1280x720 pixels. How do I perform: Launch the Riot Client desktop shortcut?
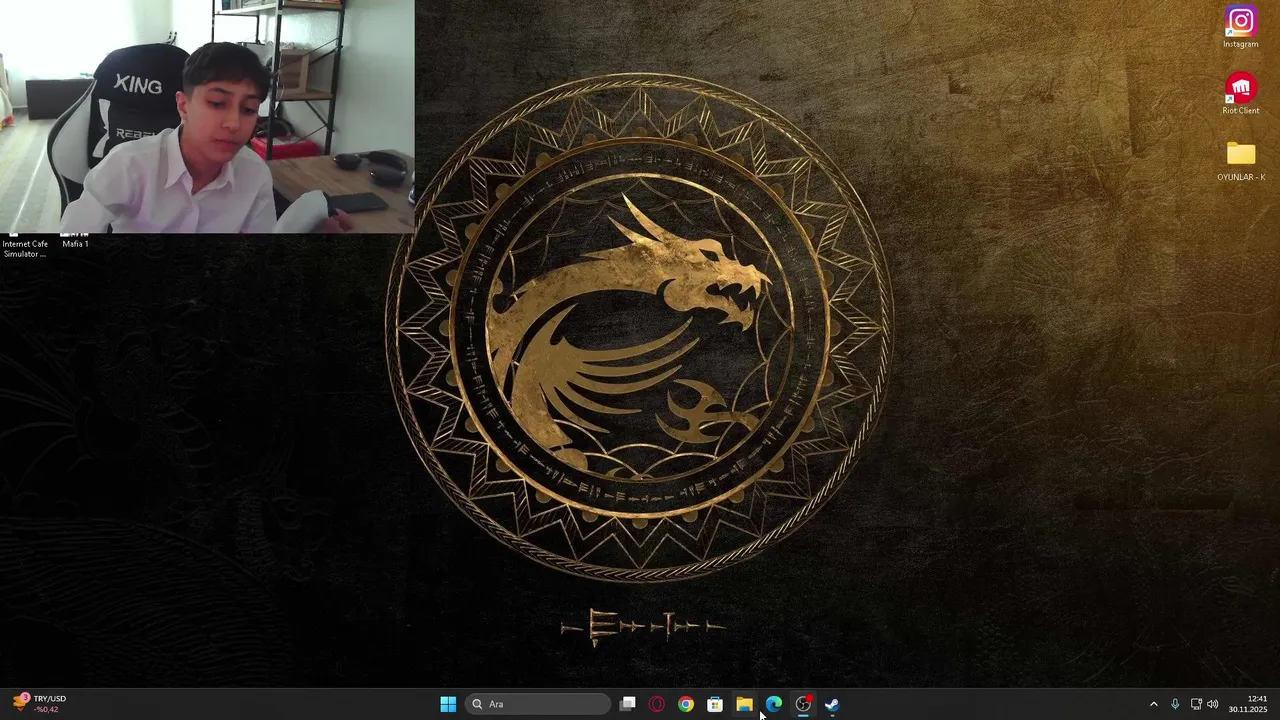pyautogui.click(x=1241, y=94)
